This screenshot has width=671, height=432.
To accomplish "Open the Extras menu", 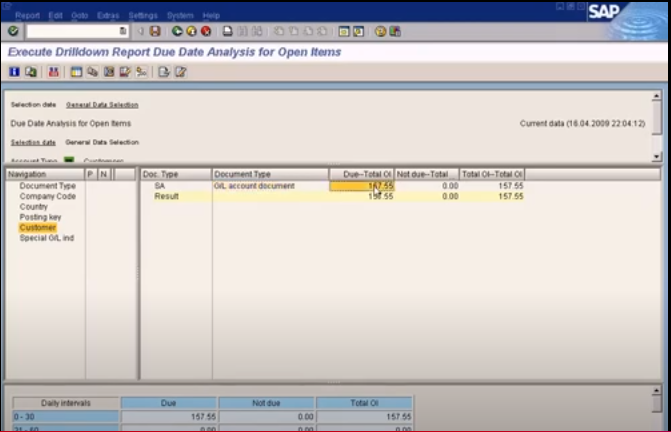I will [108, 15].
